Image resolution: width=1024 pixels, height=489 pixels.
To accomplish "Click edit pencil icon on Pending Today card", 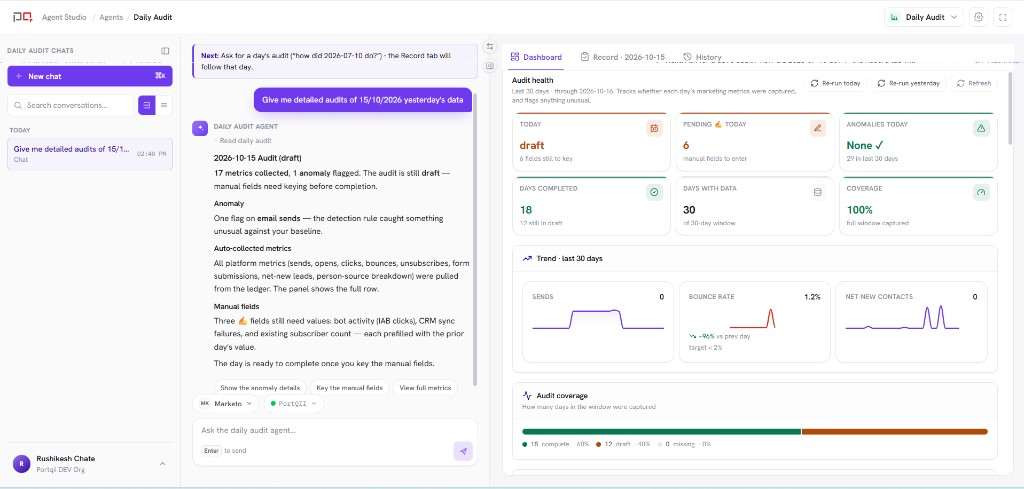I will tap(818, 129).
